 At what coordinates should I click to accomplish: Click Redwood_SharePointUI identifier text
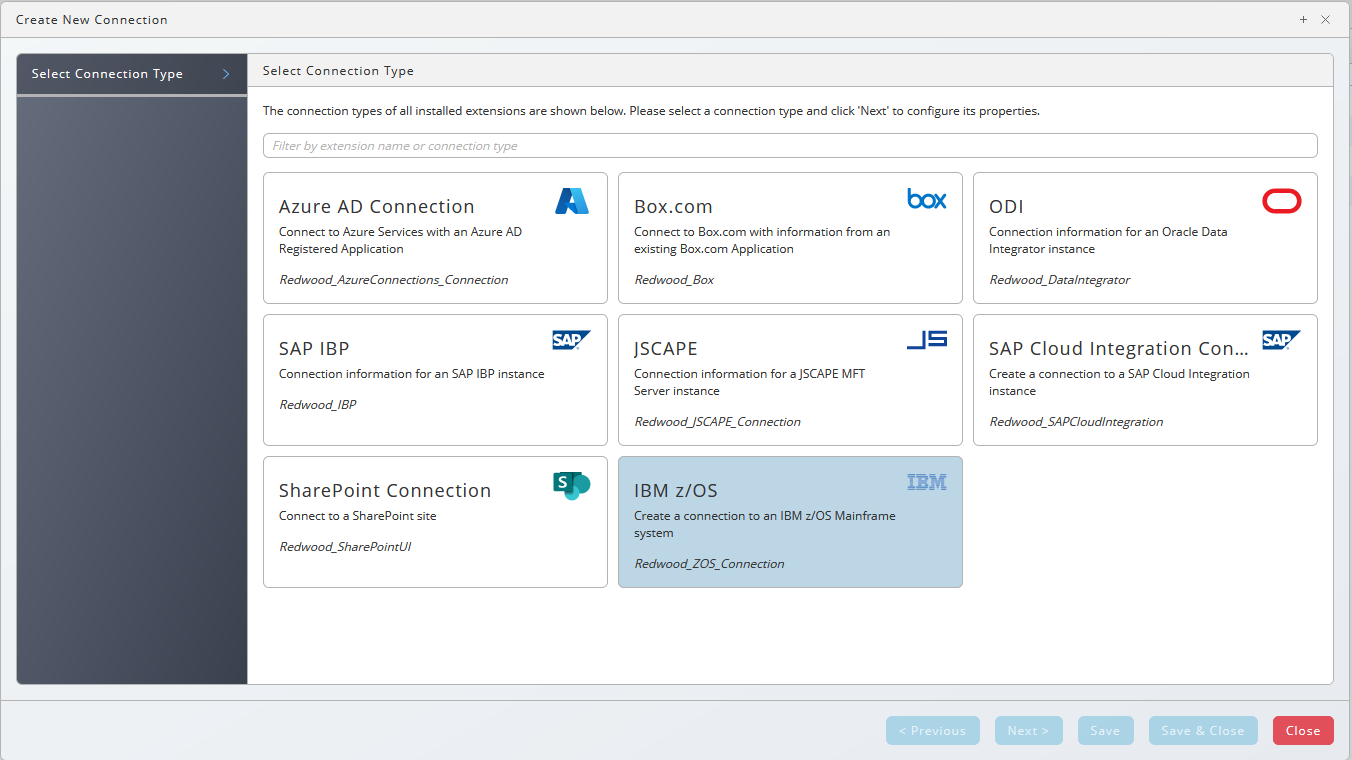(x=345, y=547)
